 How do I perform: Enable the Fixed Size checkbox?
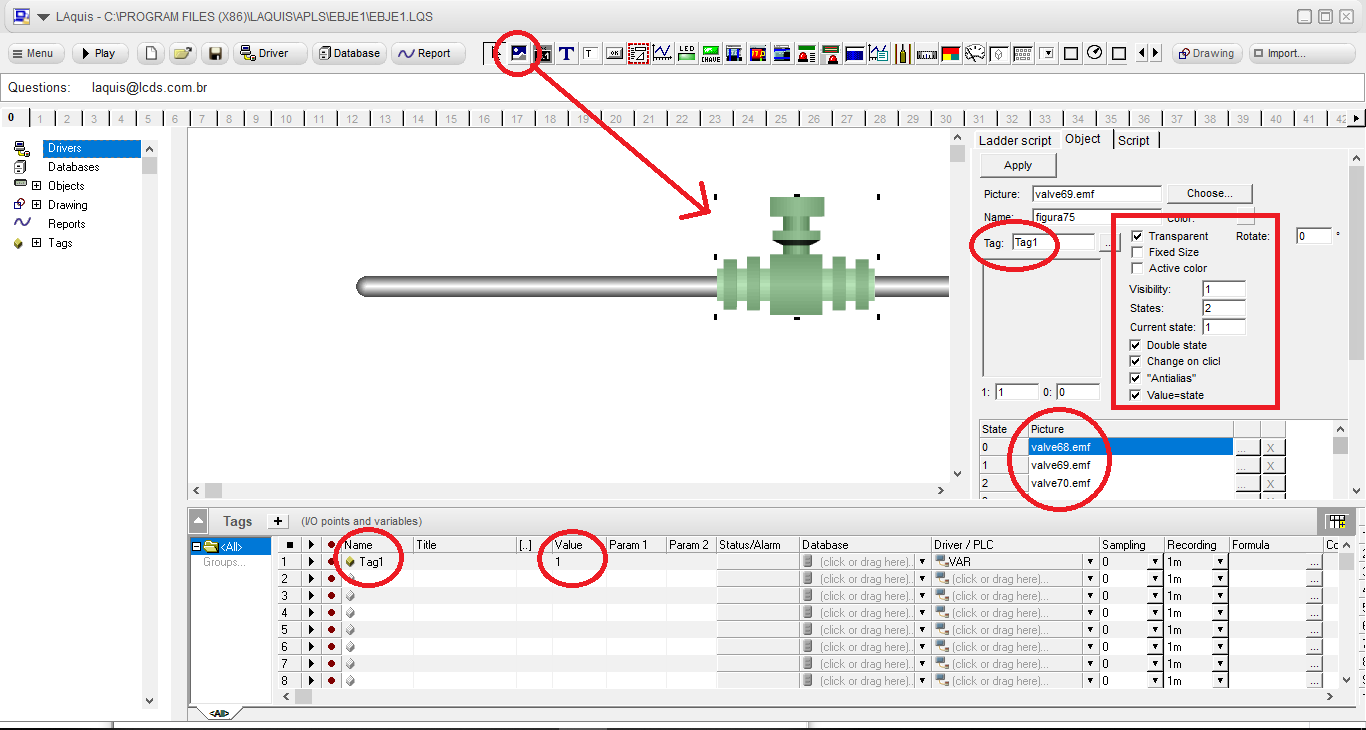[1137, 252]
